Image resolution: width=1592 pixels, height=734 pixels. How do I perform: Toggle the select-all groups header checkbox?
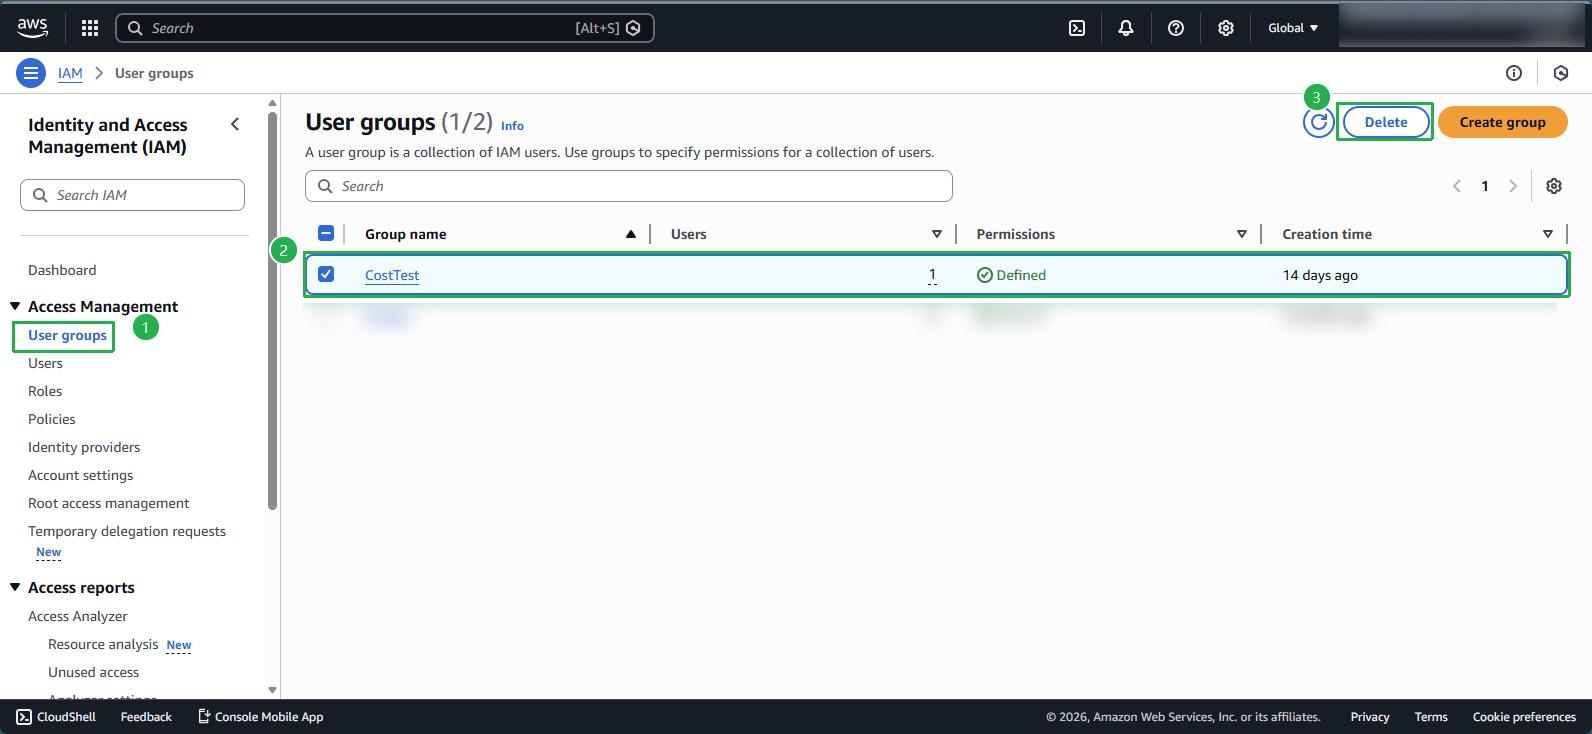point(326,233)
